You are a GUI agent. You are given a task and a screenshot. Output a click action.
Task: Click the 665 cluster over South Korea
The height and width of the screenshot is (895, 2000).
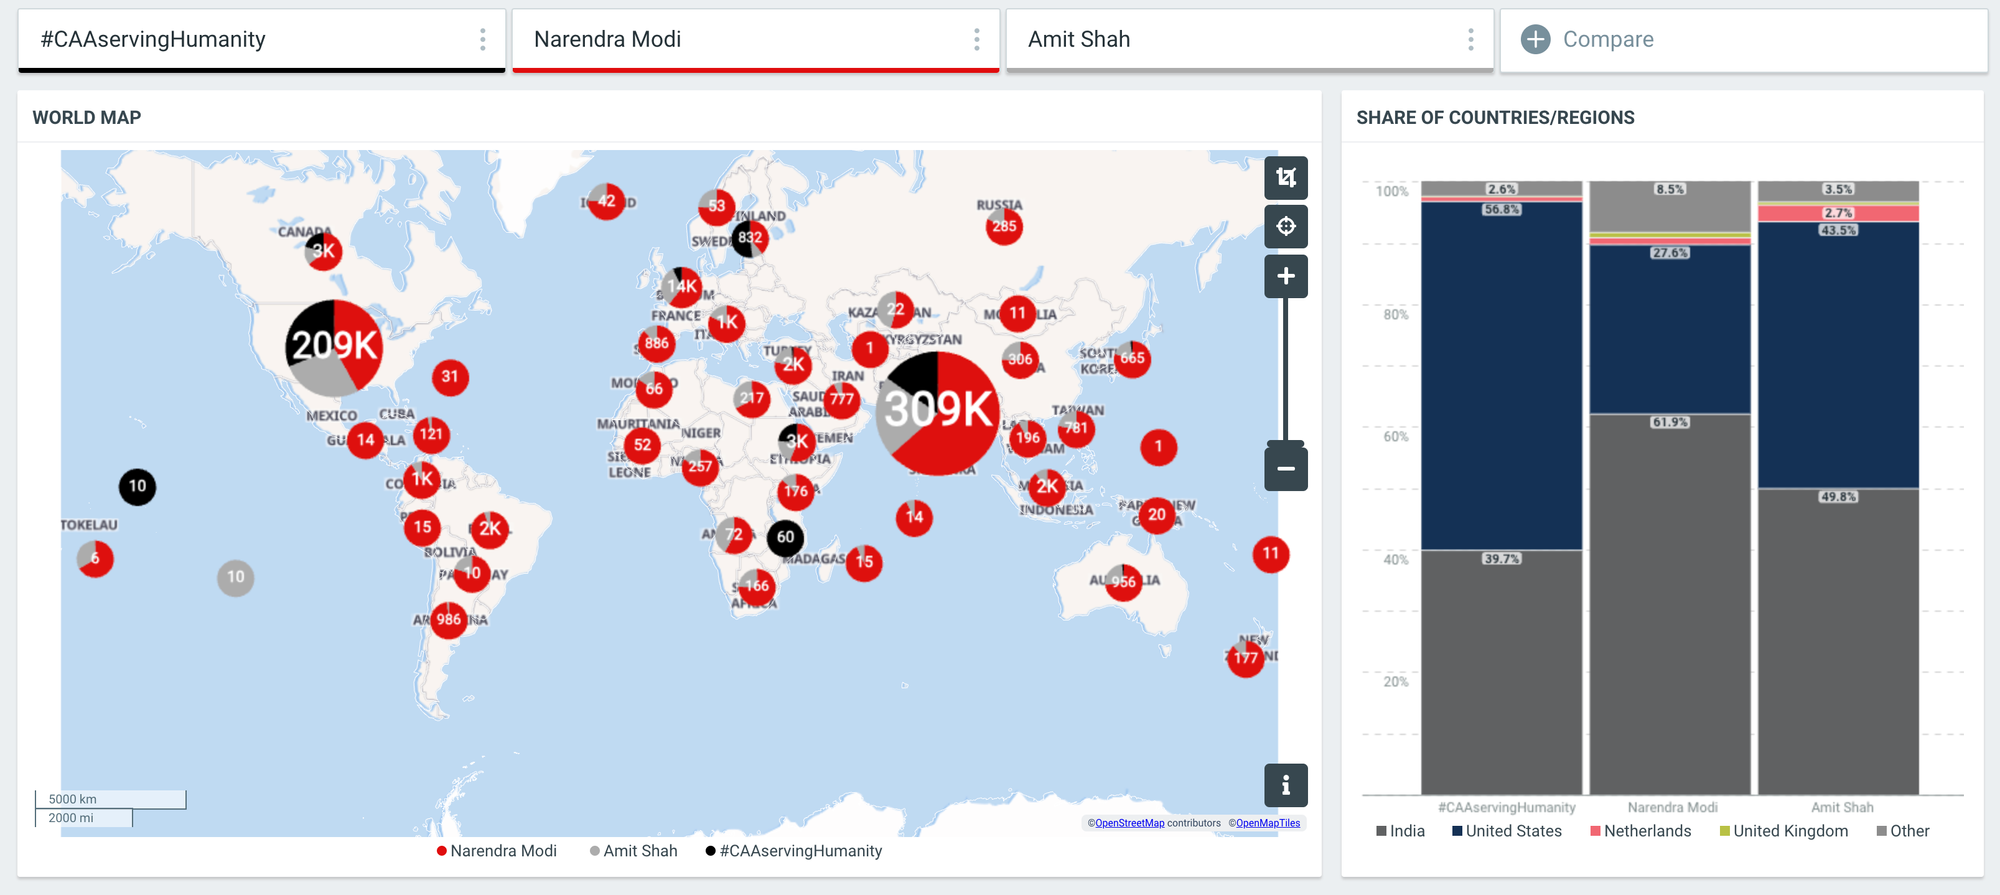[x=1132, y=358]
